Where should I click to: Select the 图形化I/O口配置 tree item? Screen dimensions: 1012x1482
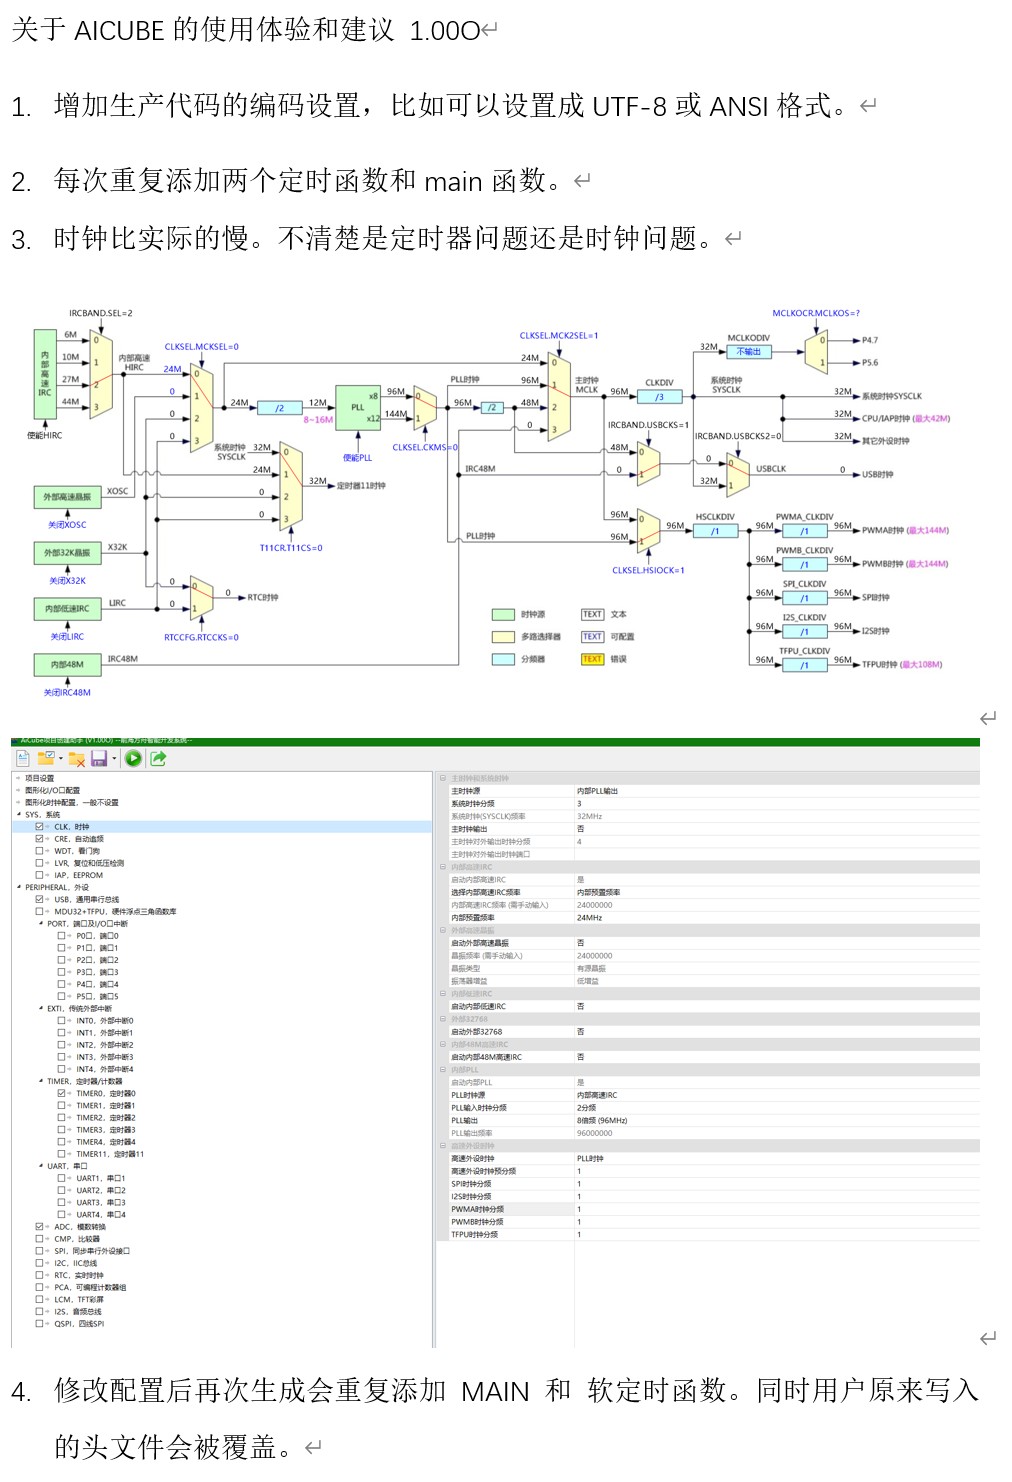[x=52, y=790]
